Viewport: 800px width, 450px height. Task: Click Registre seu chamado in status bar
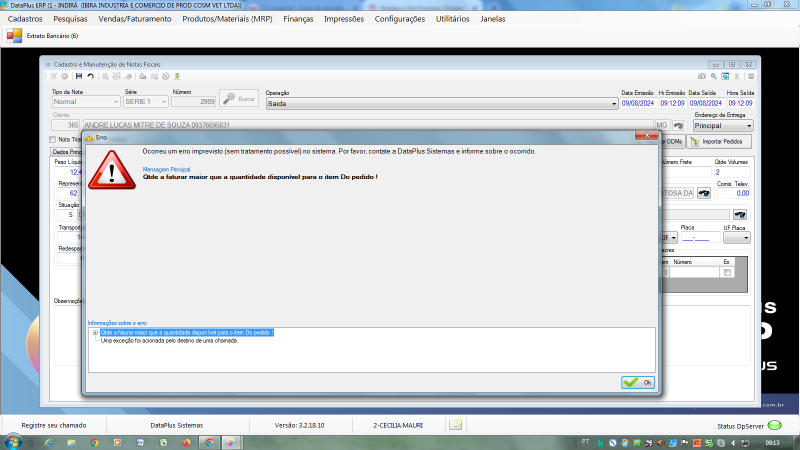coord(54,425)
